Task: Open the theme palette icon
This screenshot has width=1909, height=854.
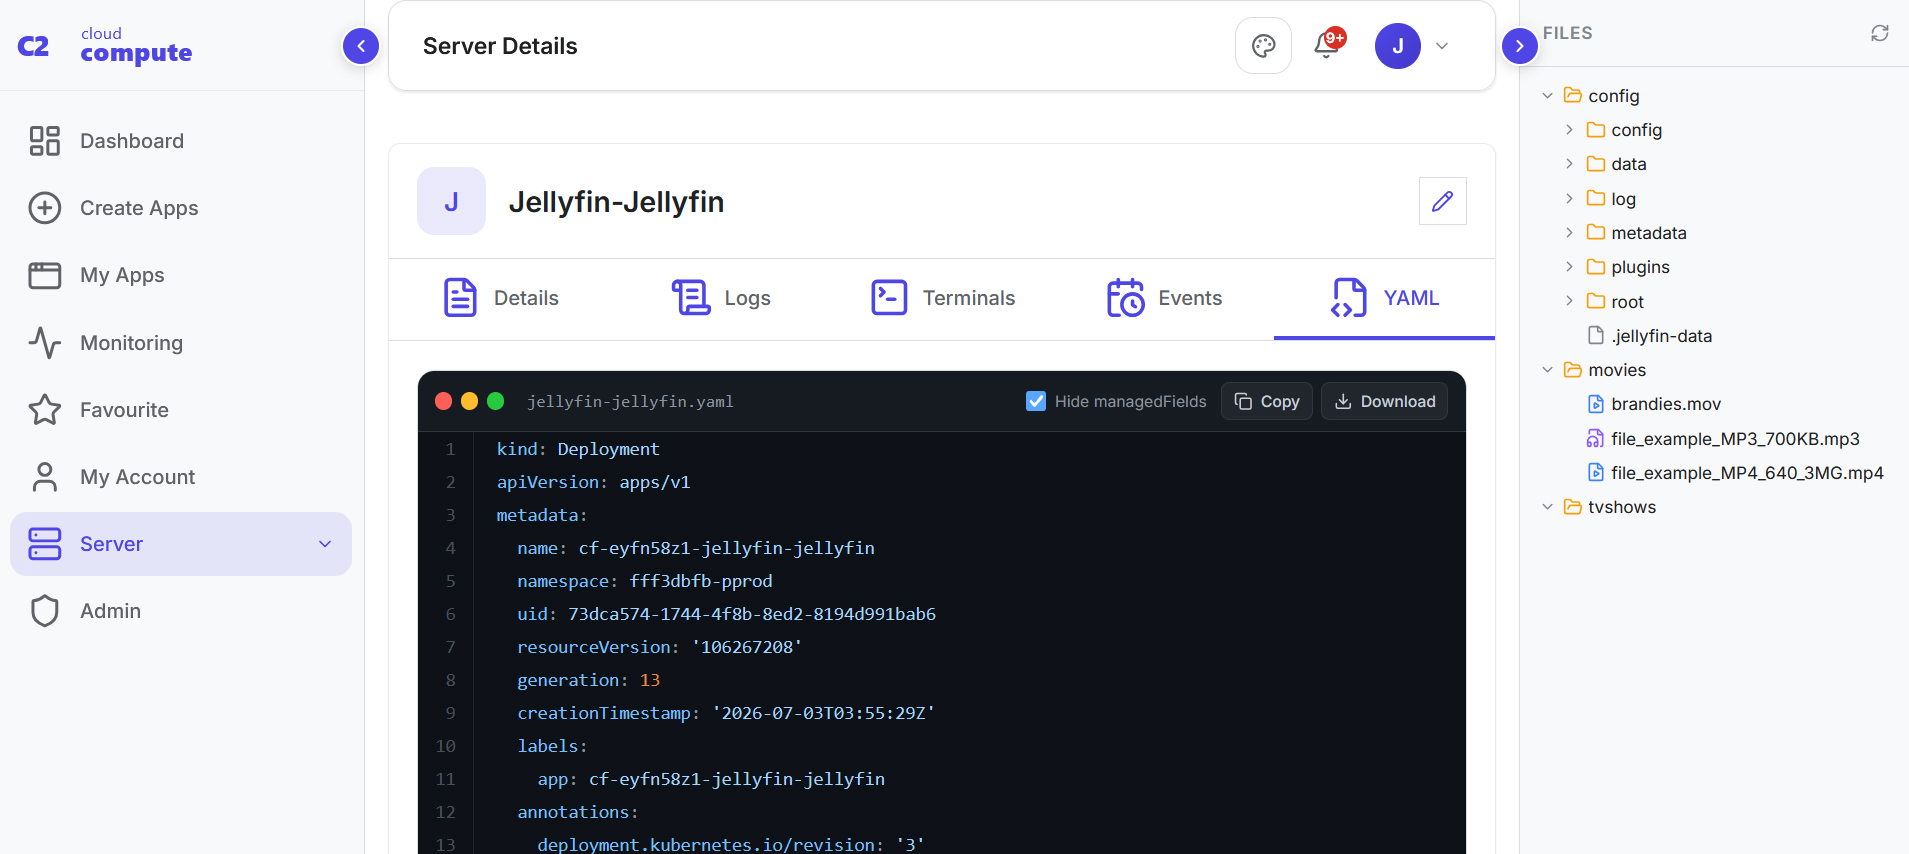Action: 1264,46
